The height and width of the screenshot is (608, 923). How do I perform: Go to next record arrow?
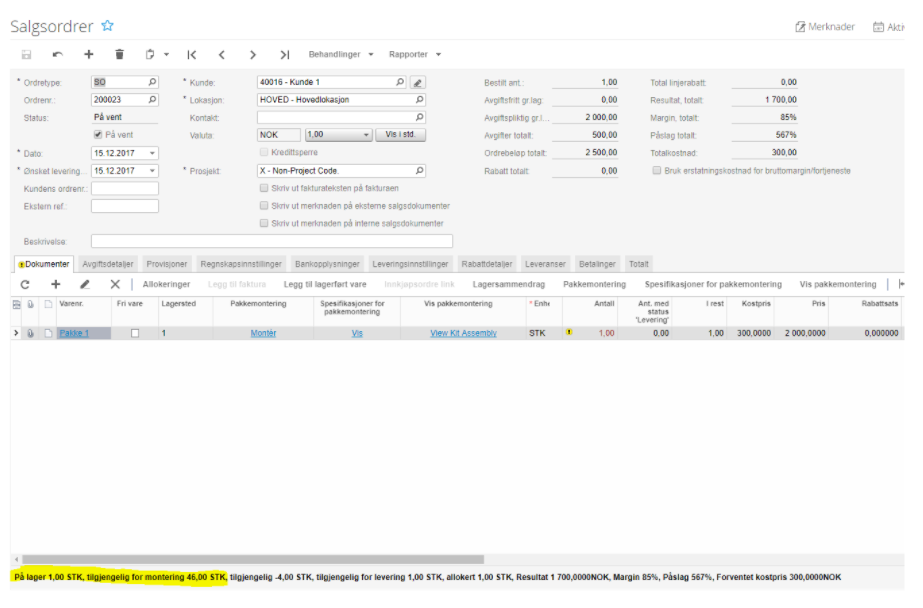pyautogui.click(x=253, y=55)
